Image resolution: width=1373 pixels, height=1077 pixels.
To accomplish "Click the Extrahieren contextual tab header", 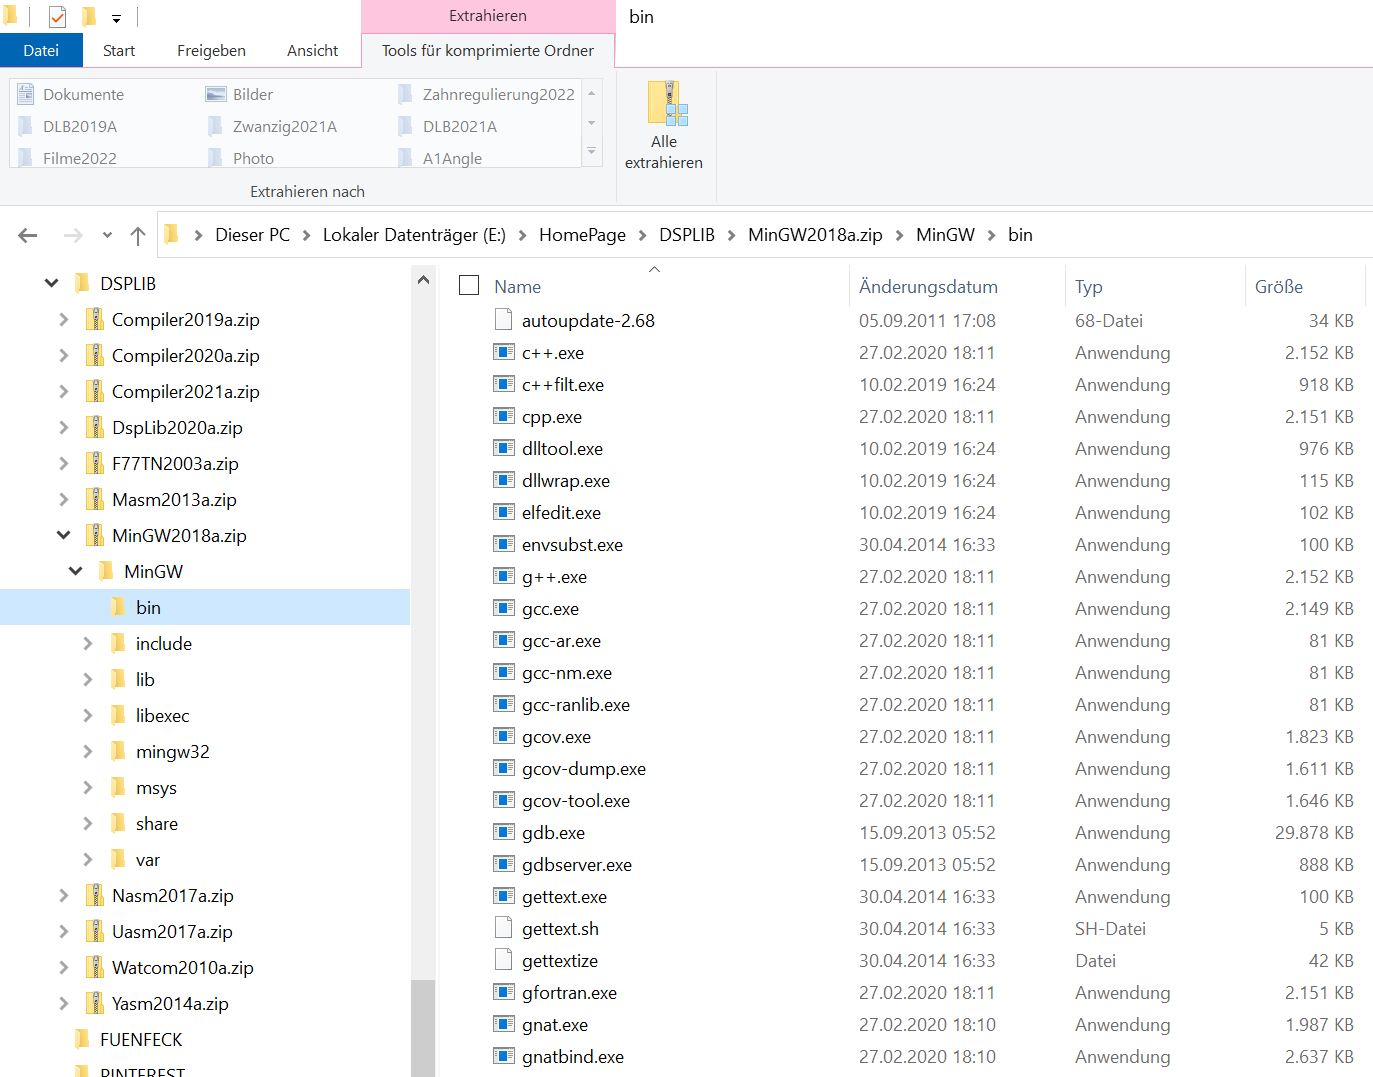I will tap(488, 16).
